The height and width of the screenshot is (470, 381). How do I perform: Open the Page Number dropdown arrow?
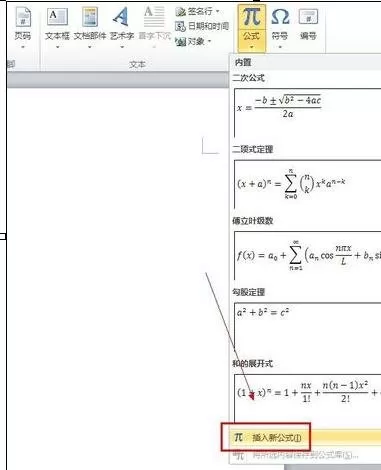23,47
